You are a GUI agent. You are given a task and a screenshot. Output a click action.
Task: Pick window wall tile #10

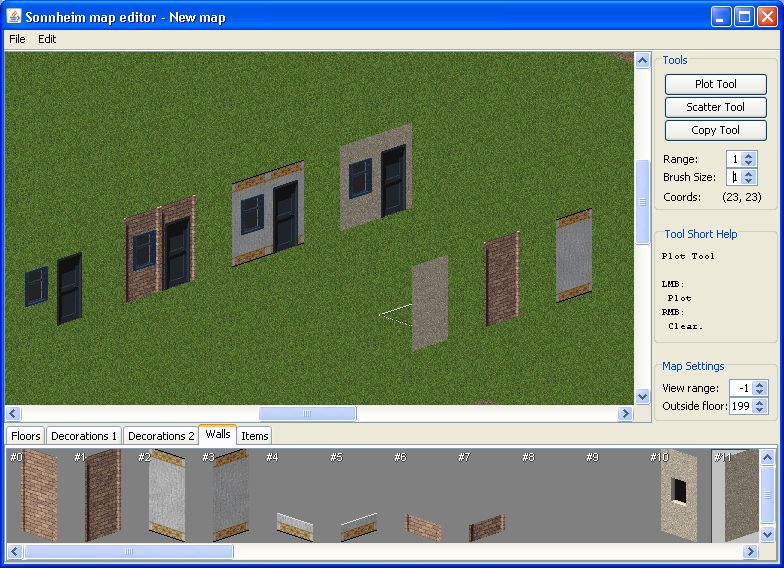[x=678, y=492]
